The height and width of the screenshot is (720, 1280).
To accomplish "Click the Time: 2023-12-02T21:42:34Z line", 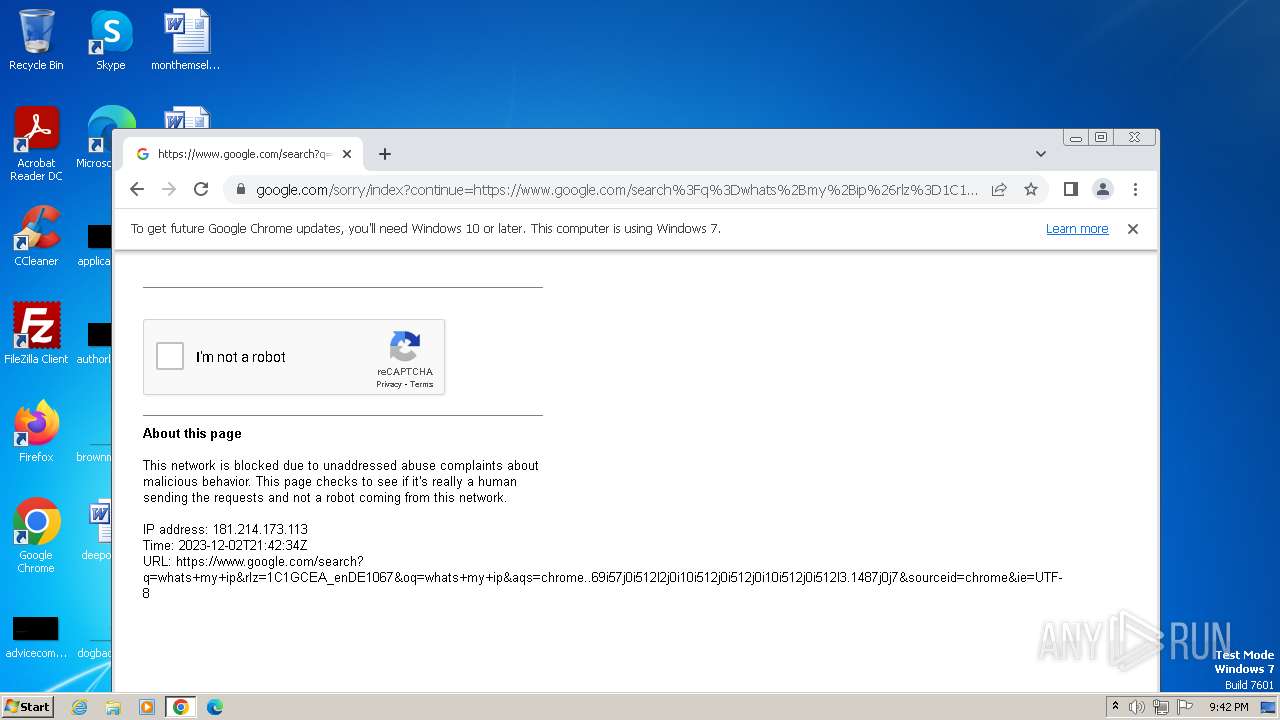I will tap(225, 545).
